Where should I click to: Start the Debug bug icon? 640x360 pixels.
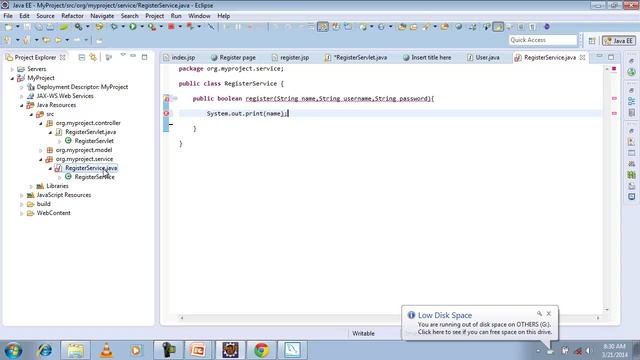(x=114, y=27)
